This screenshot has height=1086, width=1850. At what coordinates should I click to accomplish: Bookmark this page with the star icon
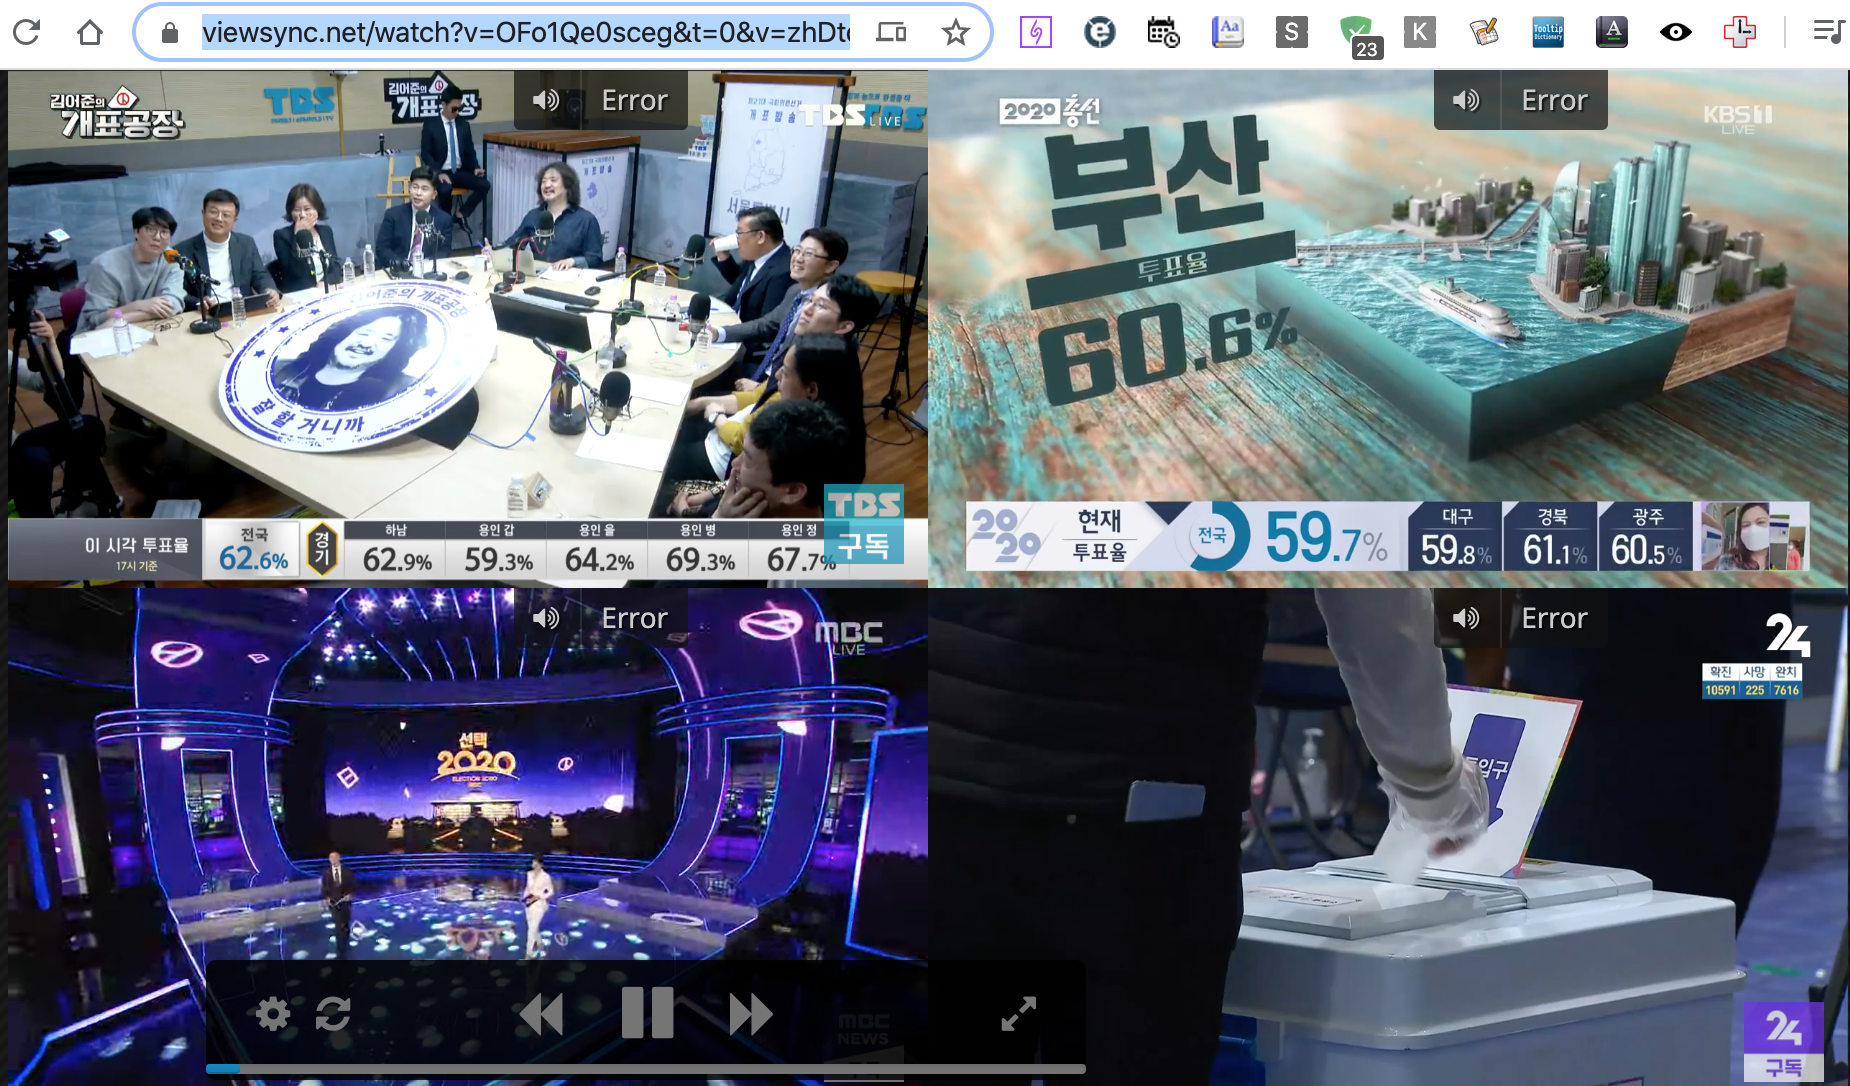click(x=956, y=33)
